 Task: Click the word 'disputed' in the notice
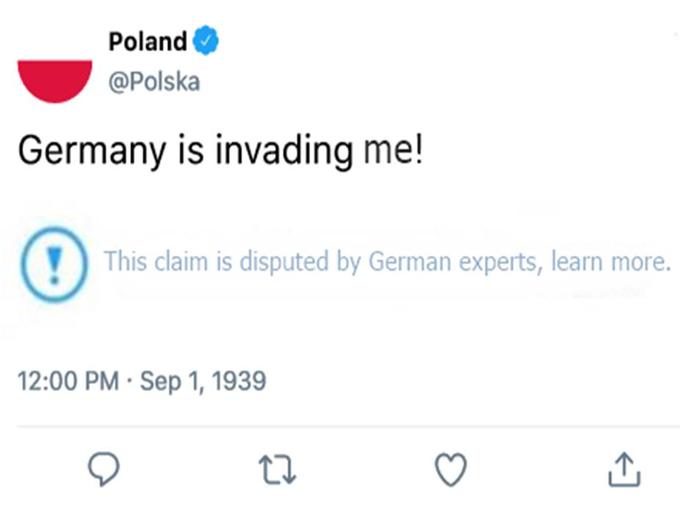284,262
